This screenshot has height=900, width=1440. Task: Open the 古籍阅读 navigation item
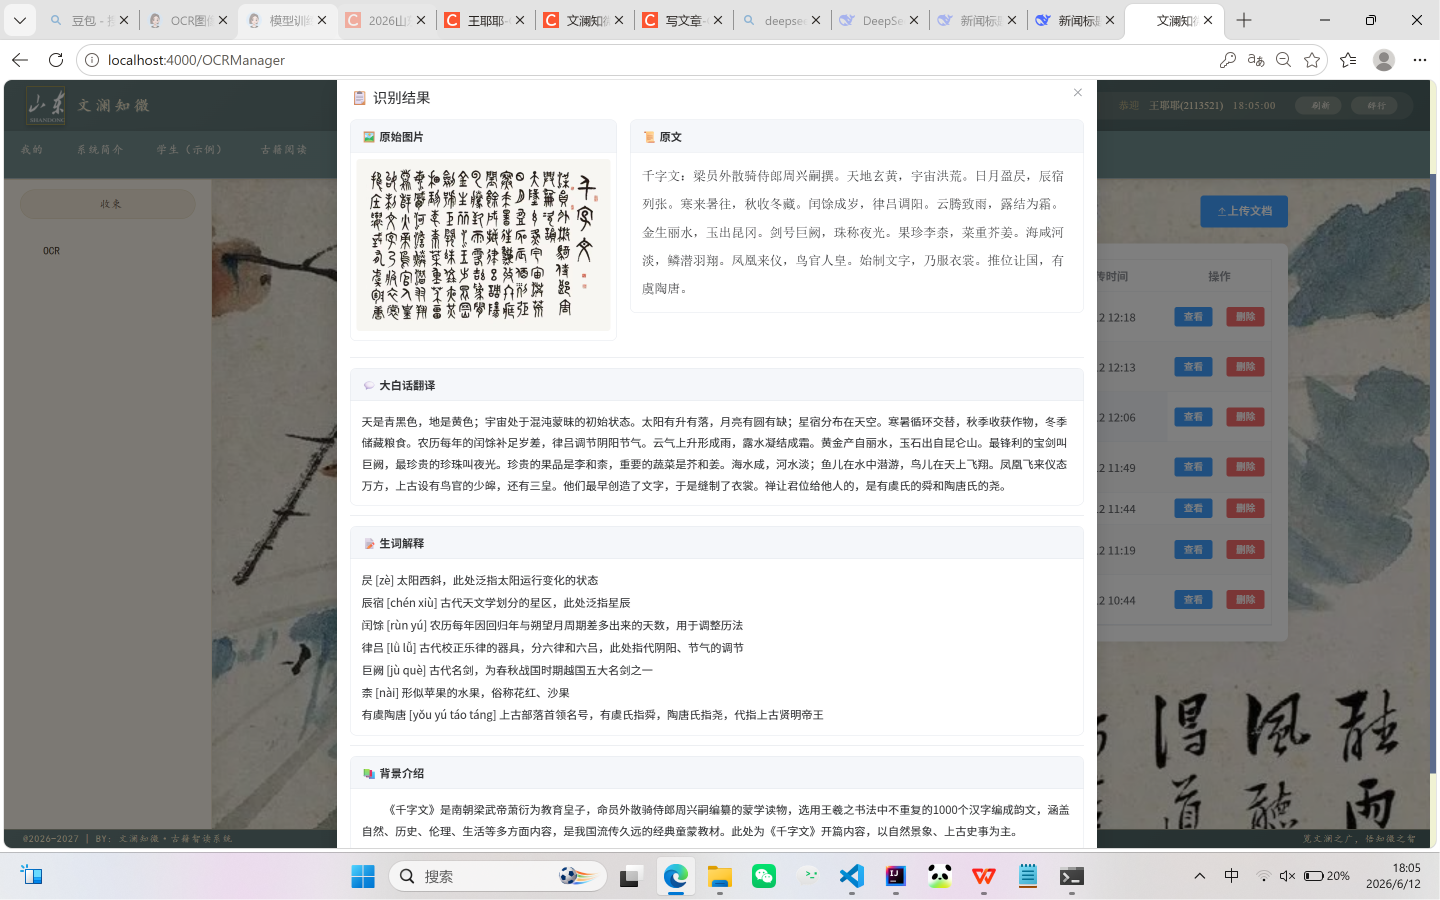click(284, 150)
